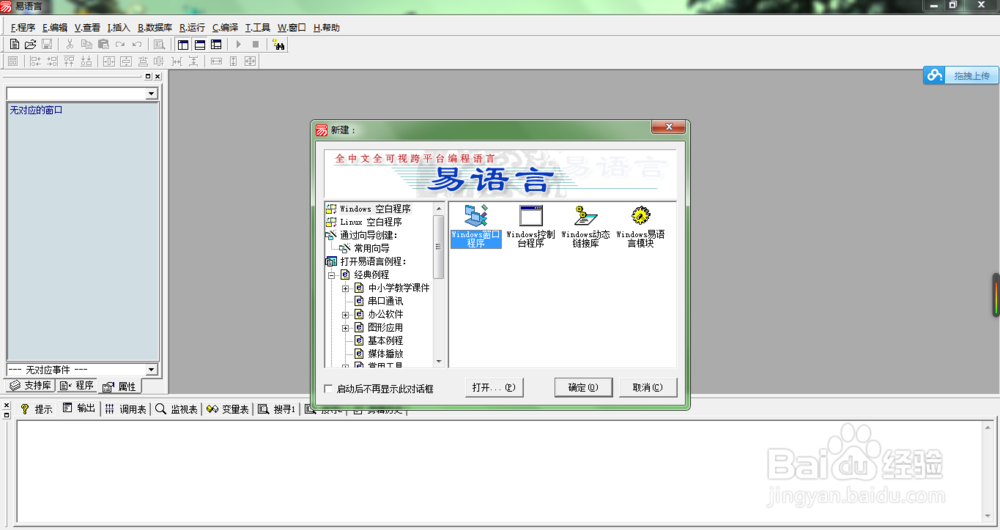
Task: Open the T.工具 menu
Action: tap(258, 27)
